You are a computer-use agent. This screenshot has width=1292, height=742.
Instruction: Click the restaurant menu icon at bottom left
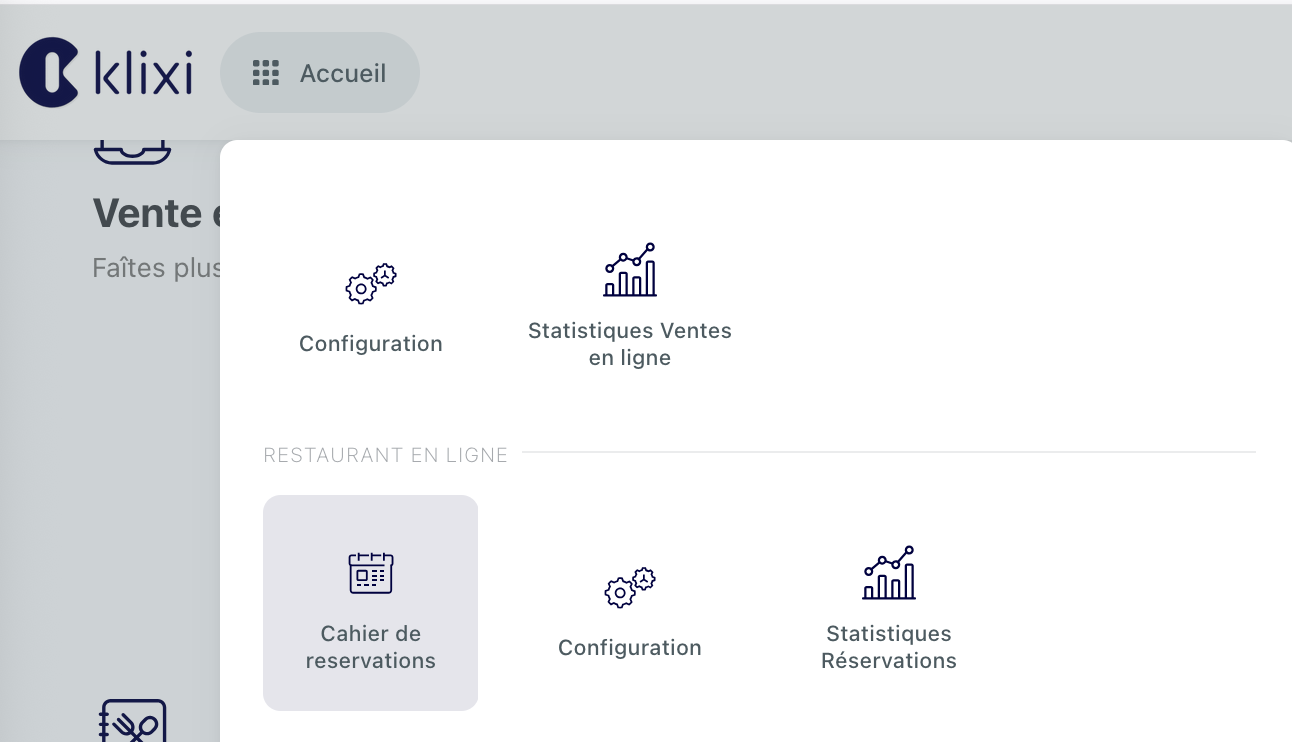click(133, 722)
